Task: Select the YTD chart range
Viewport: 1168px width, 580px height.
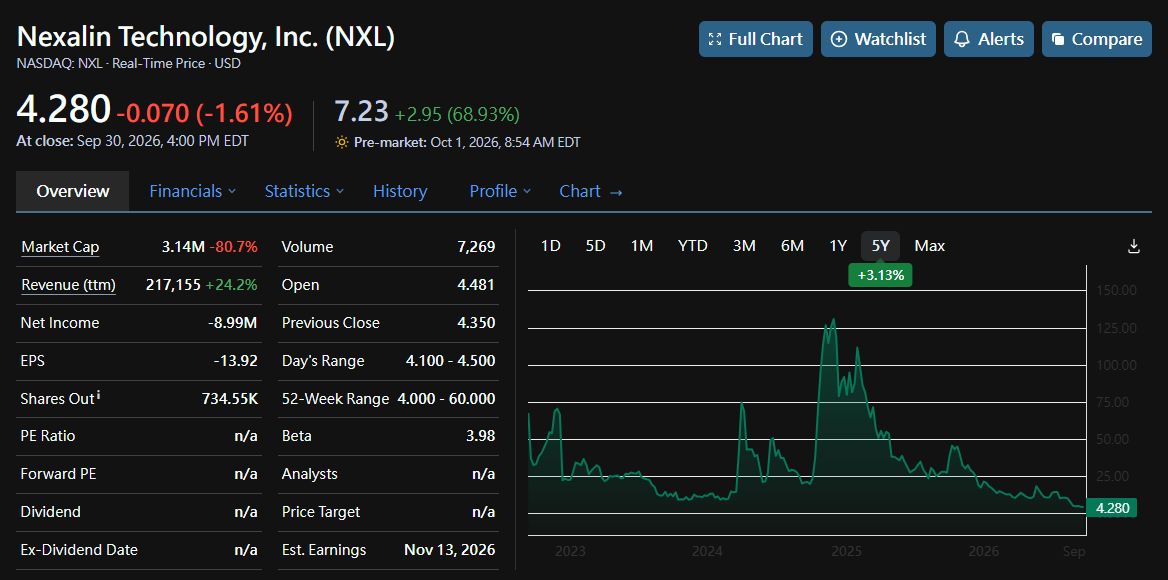Action: [693, 246]
